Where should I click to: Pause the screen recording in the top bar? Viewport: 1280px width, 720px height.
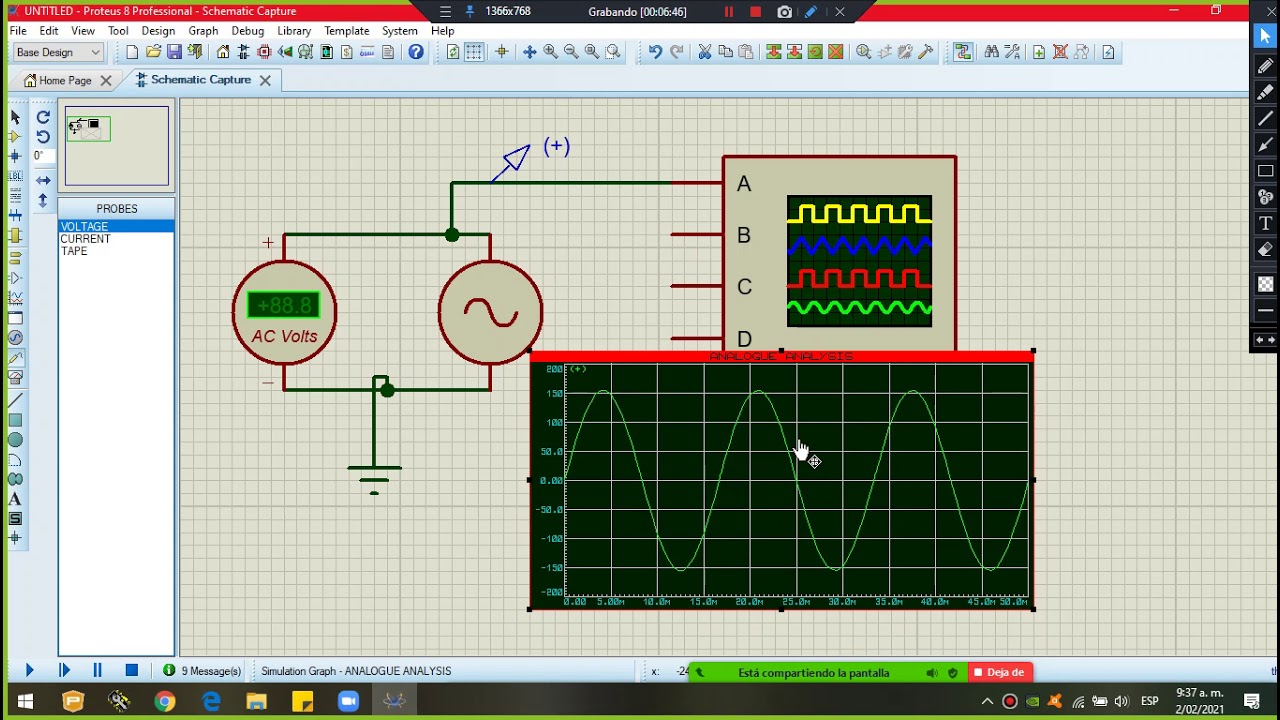(728, 12)
